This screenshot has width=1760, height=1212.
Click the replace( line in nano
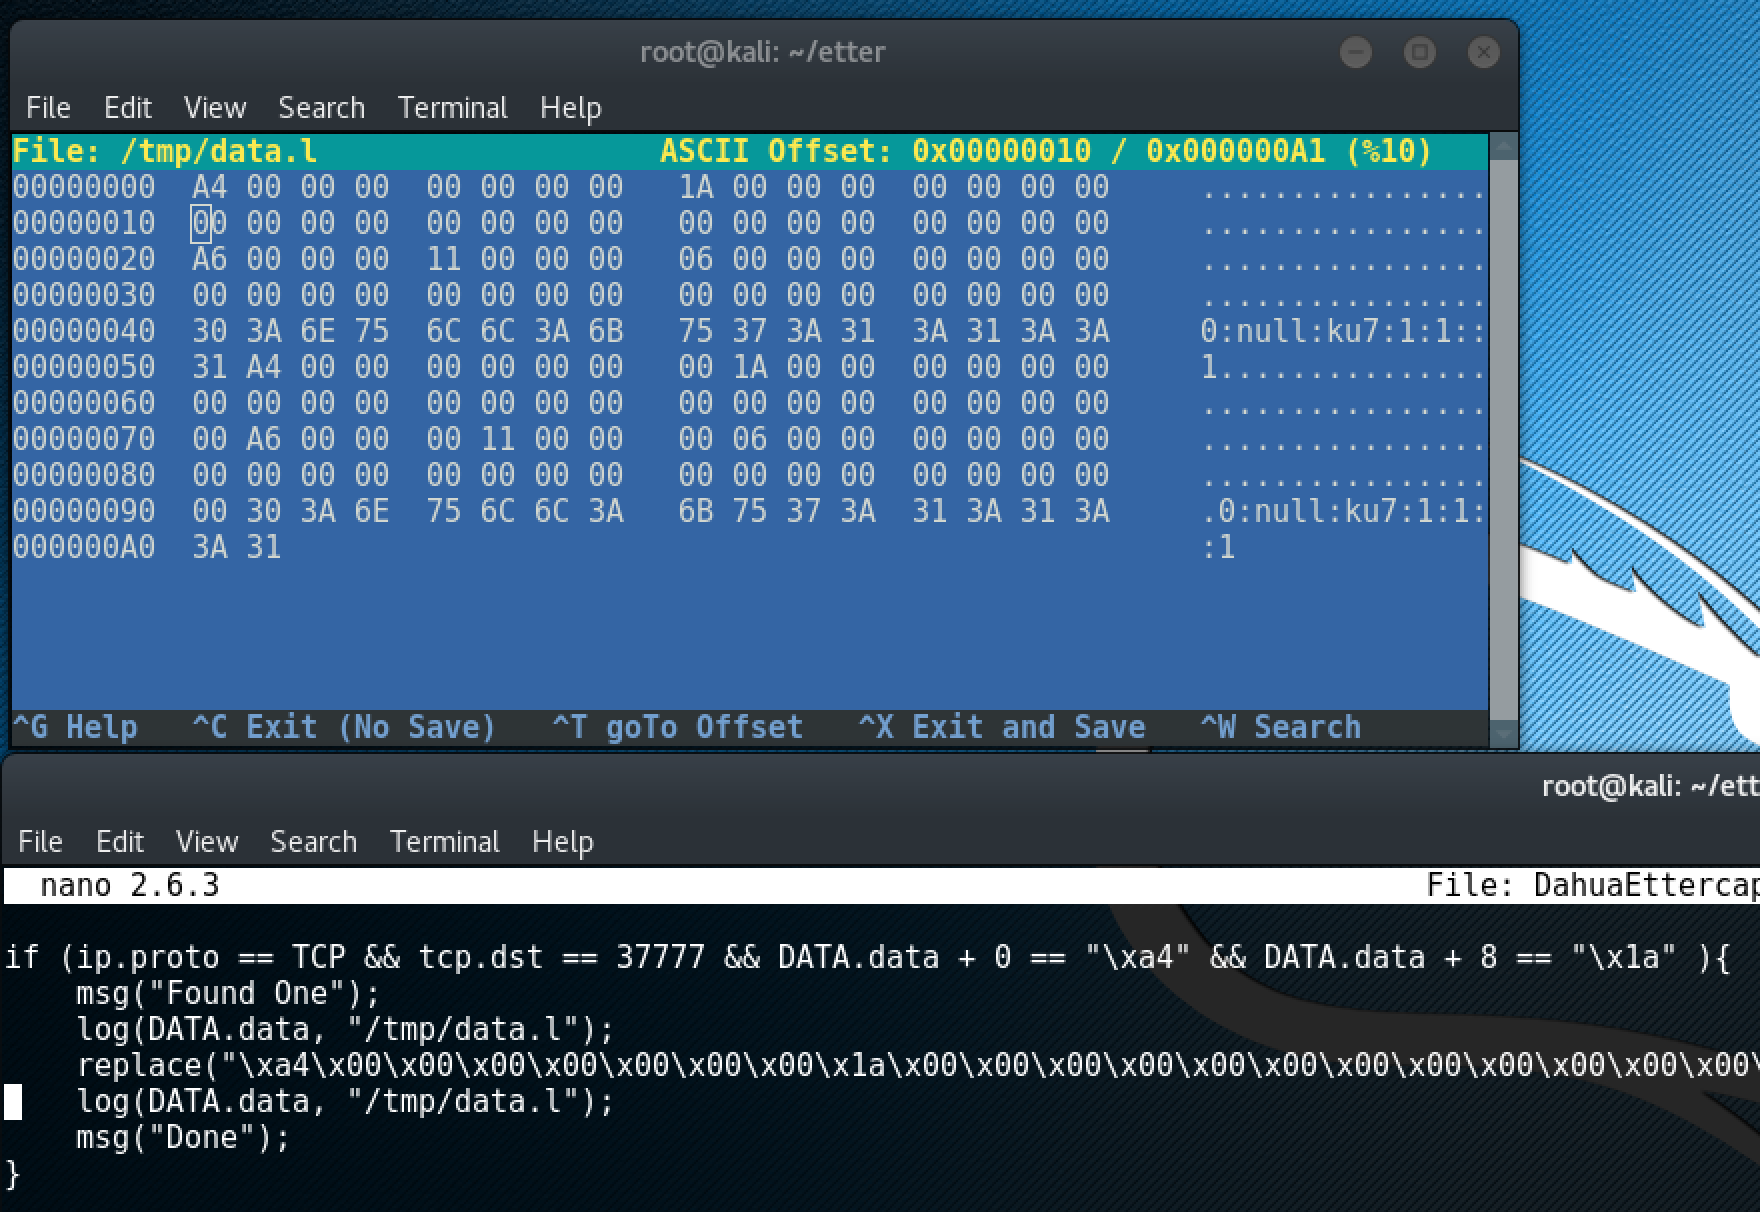918,1066
